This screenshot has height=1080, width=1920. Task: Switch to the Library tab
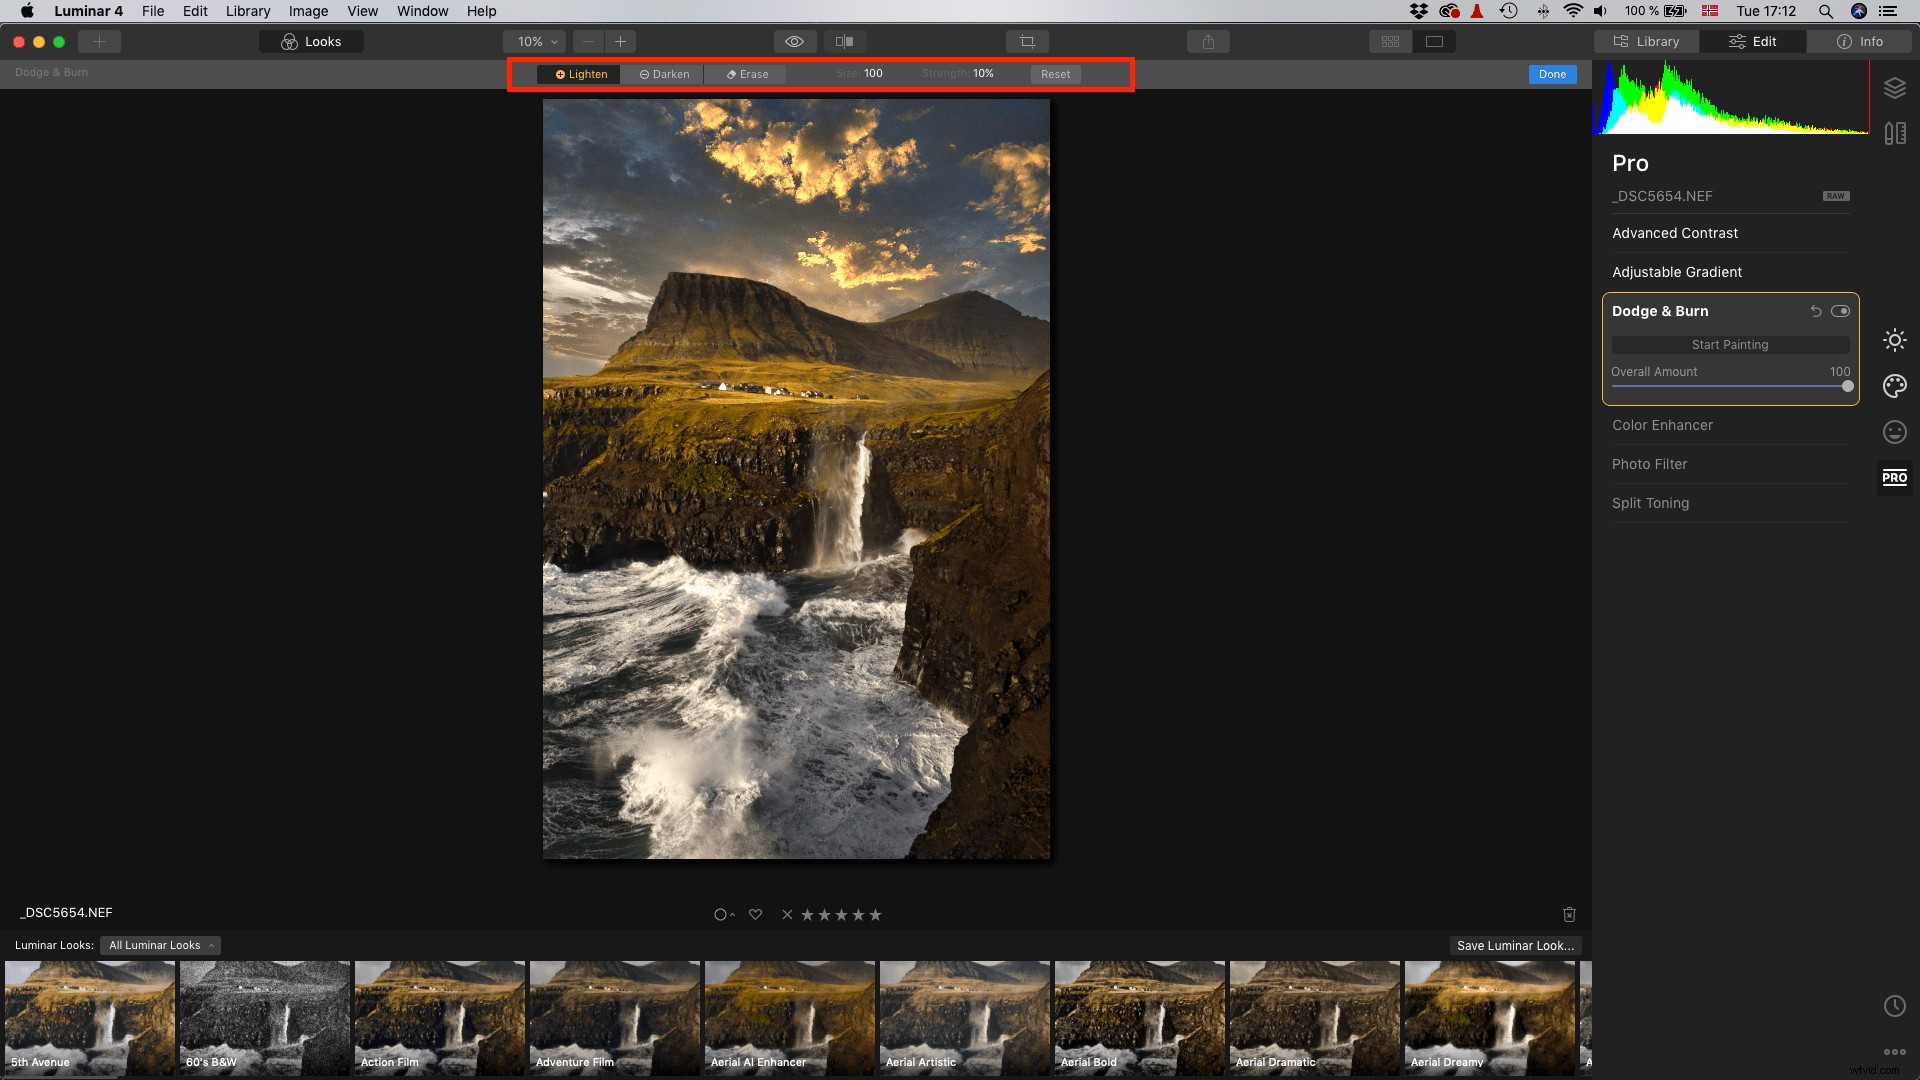pos(1645,41)
